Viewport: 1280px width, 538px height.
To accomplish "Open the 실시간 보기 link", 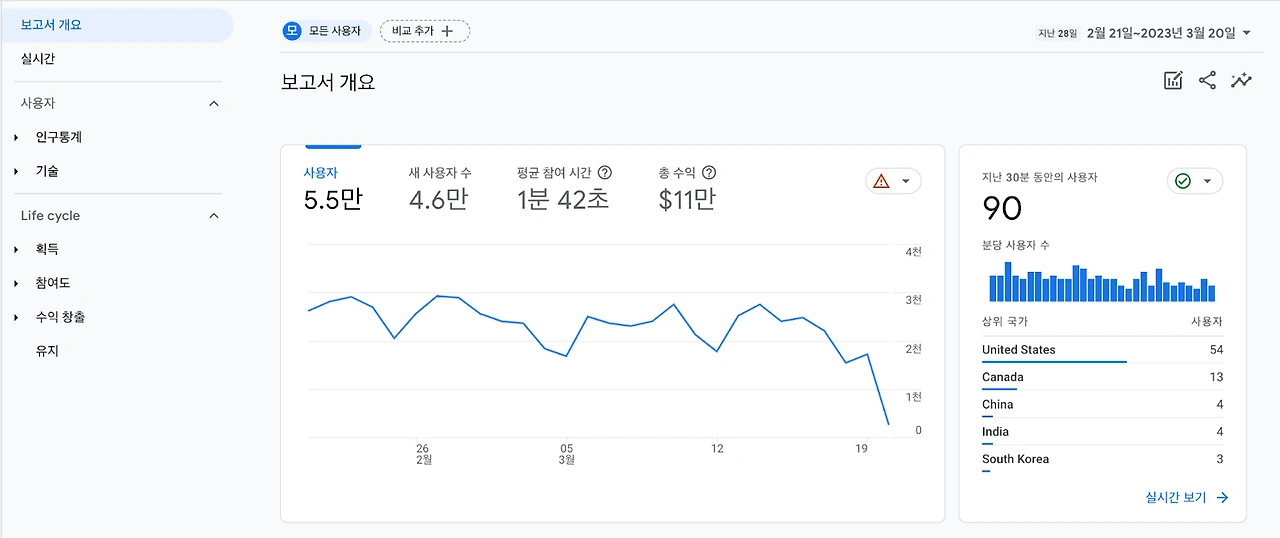I will coord(1187,497).
